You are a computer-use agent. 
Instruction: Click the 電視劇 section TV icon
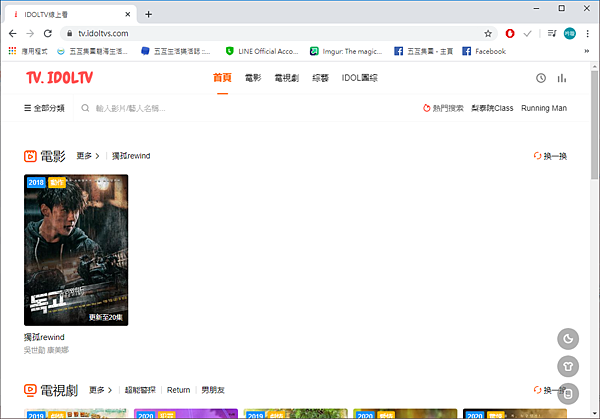point(30,390)
